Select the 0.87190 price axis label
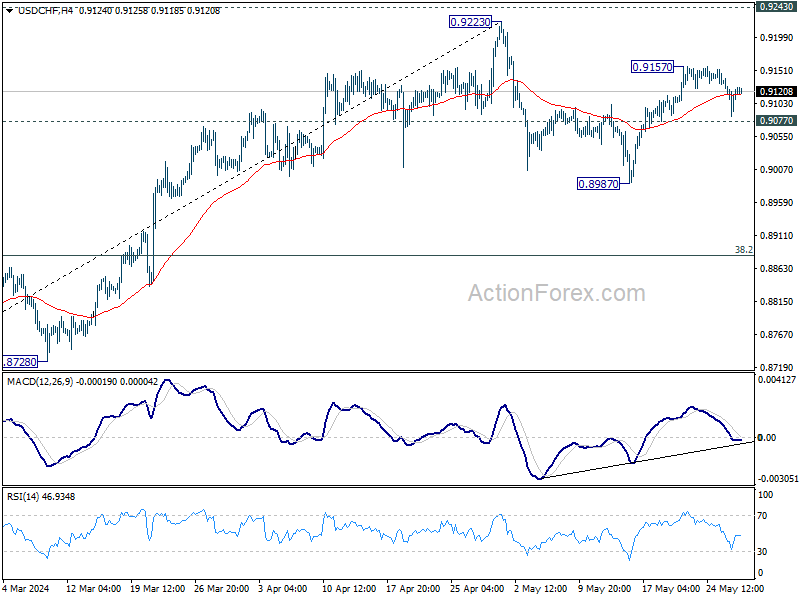This screenshot has height=600, width=800. coord(777,367)
